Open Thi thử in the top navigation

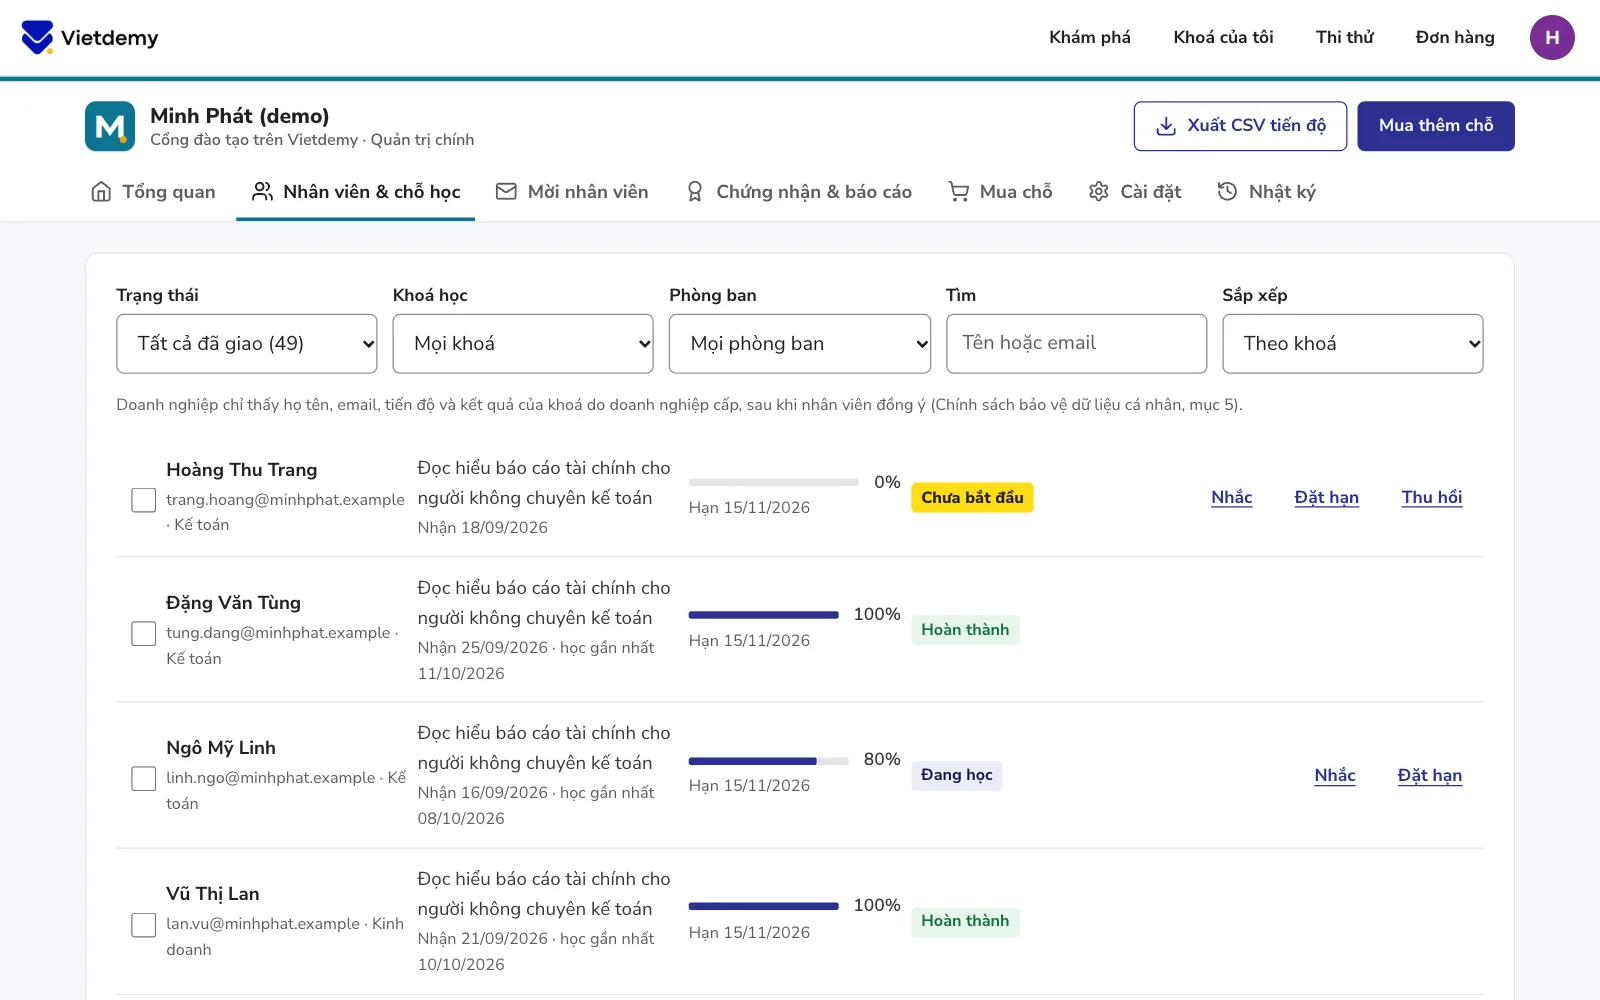coord(1345,38)
